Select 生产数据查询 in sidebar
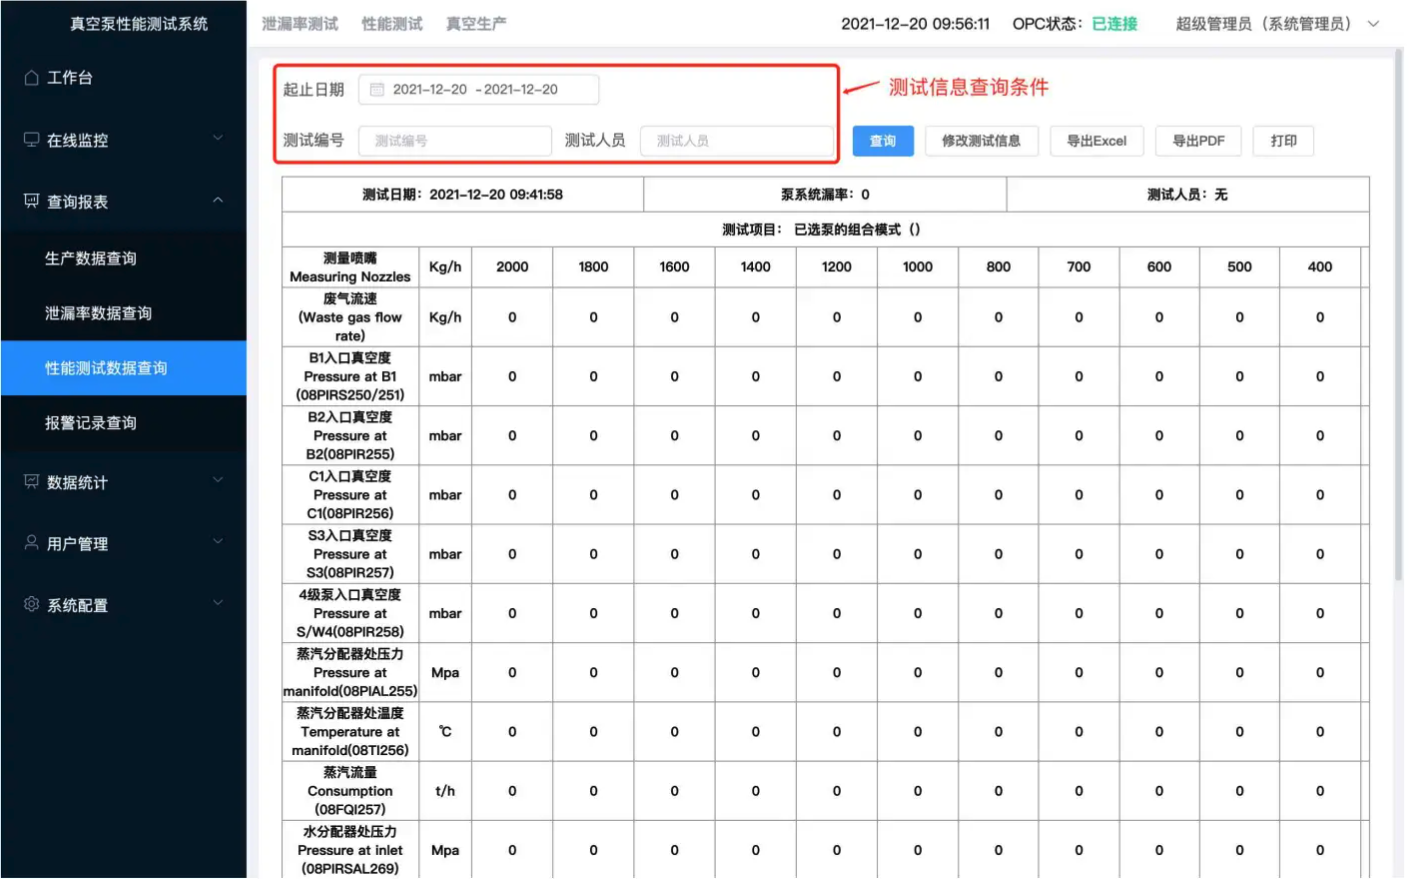This screenshot has width=1410, height=879. [123, 258]
